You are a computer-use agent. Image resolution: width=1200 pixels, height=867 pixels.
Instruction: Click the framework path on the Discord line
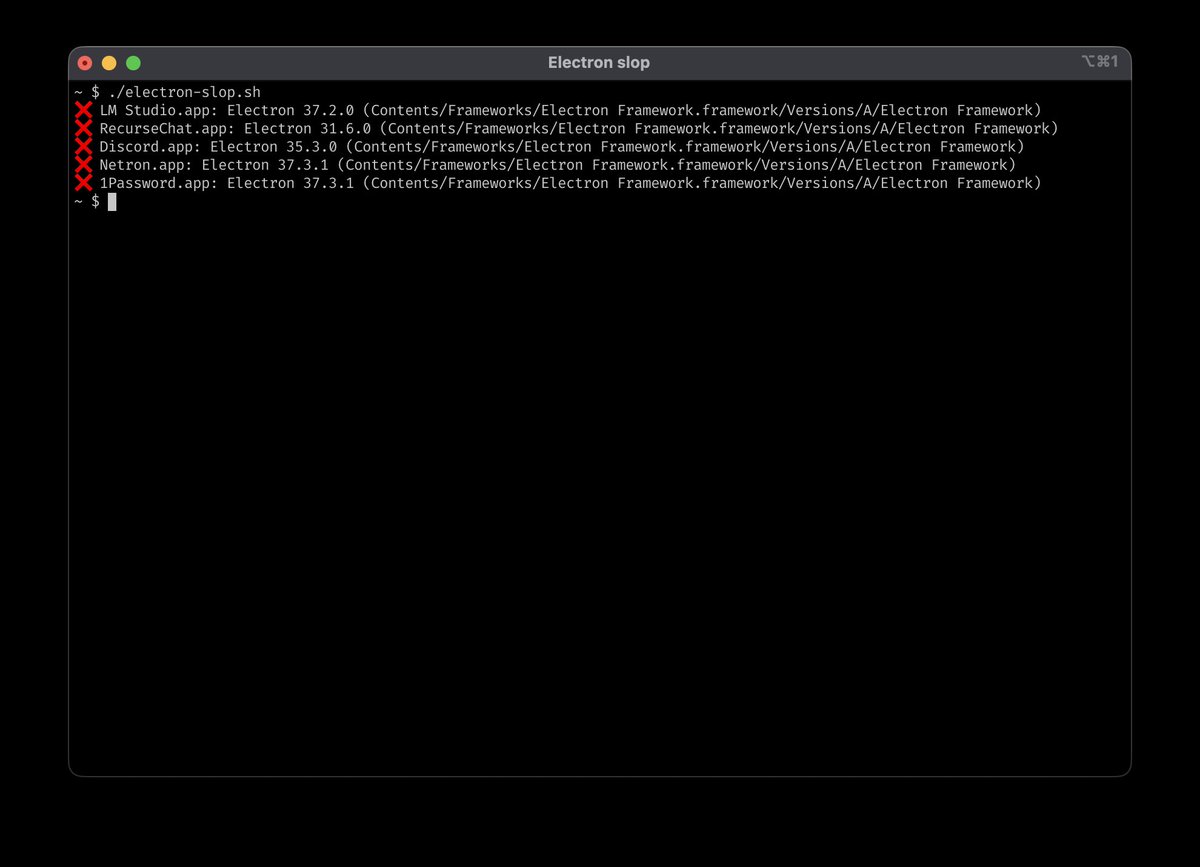684,147
